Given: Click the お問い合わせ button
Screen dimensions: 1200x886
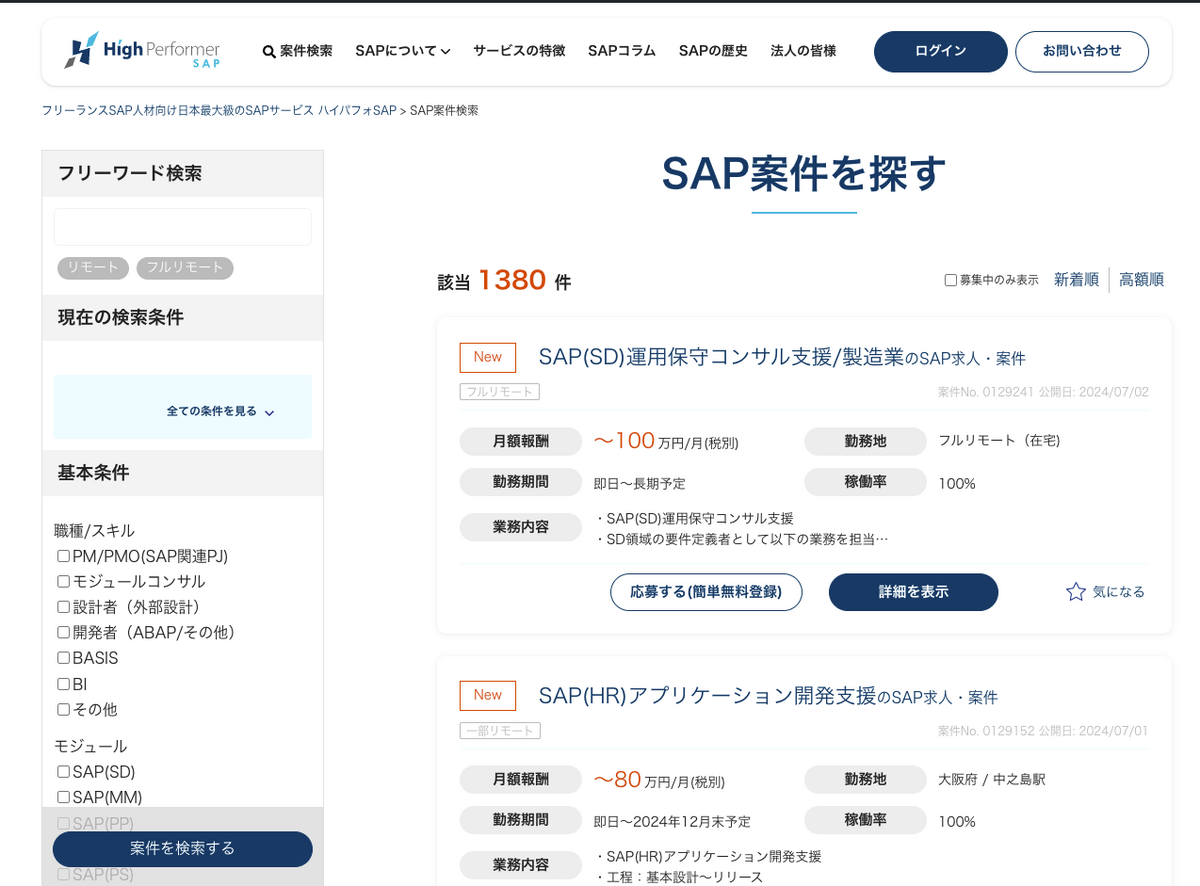Looking at the screenshot, I should pyautogui.click(x=1082, y=52).
